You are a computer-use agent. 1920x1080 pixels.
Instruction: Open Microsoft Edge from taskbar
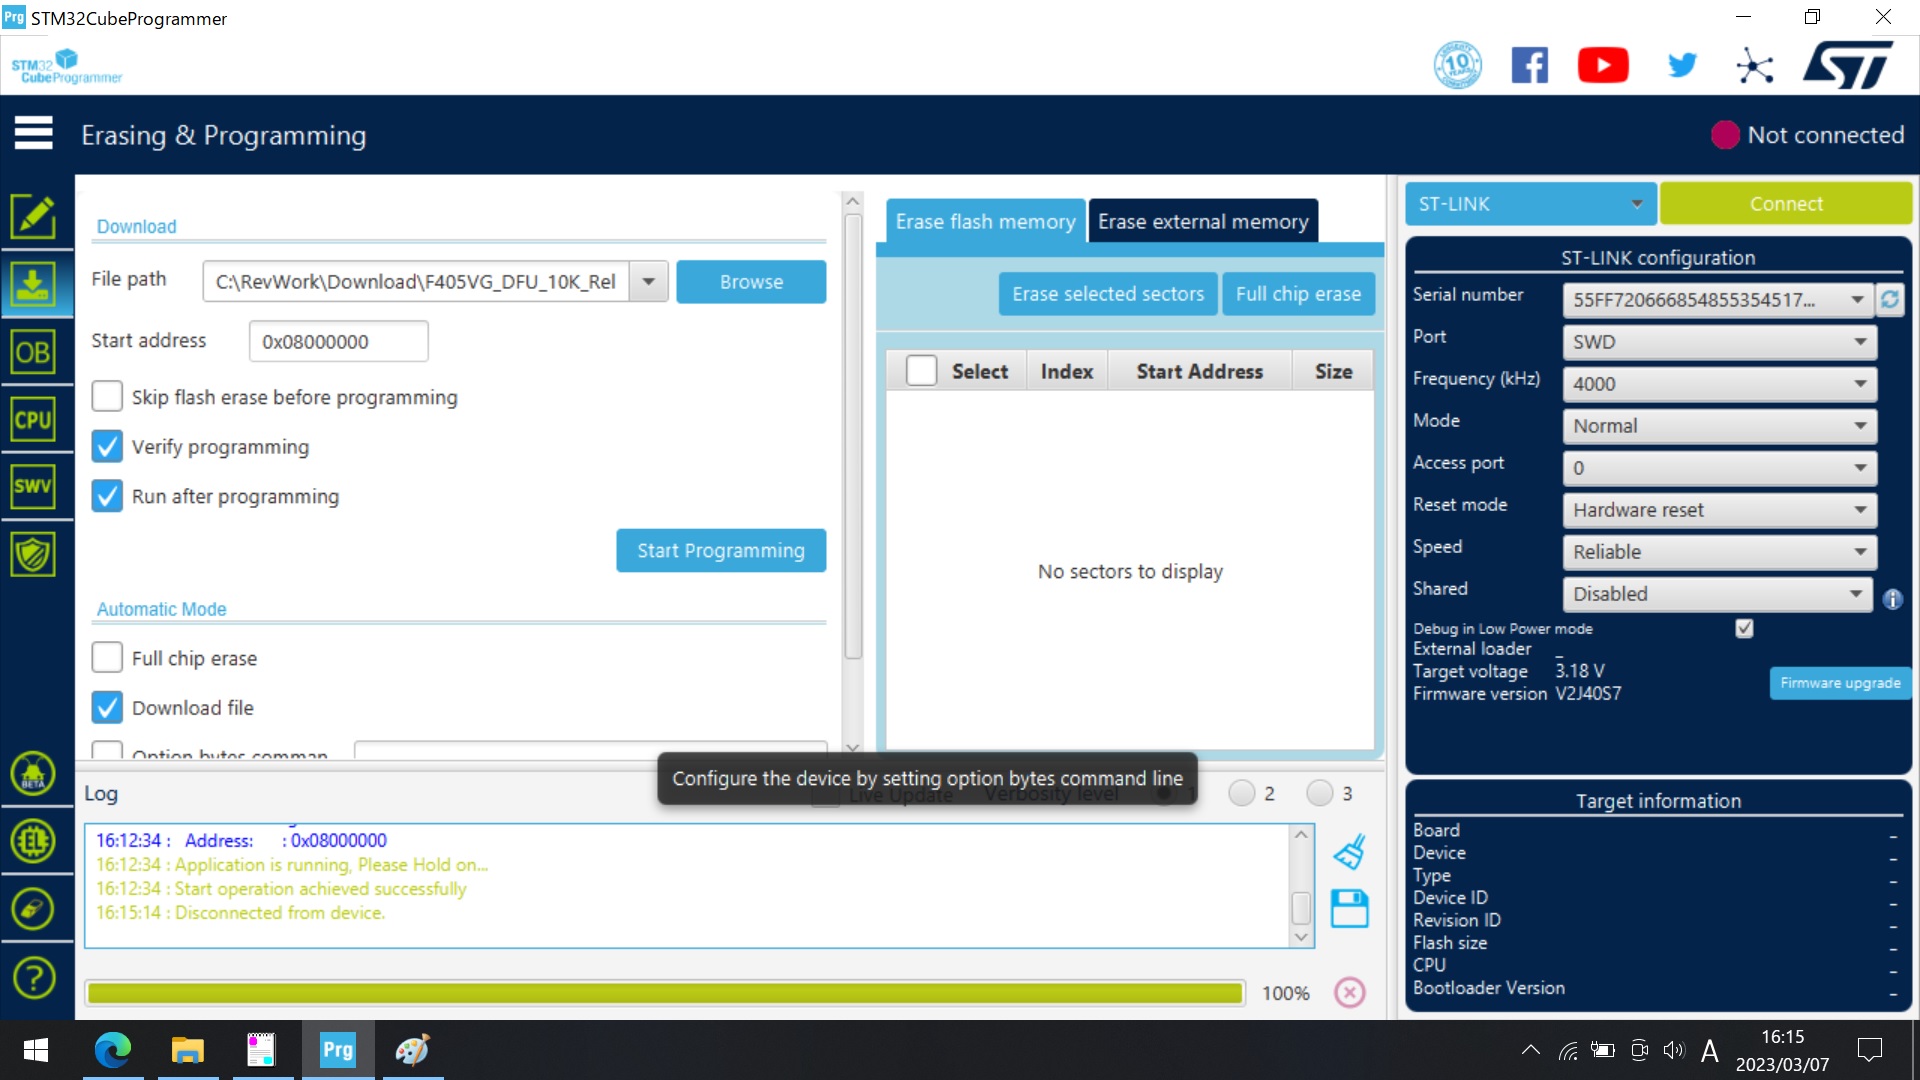click(112, 1050)
